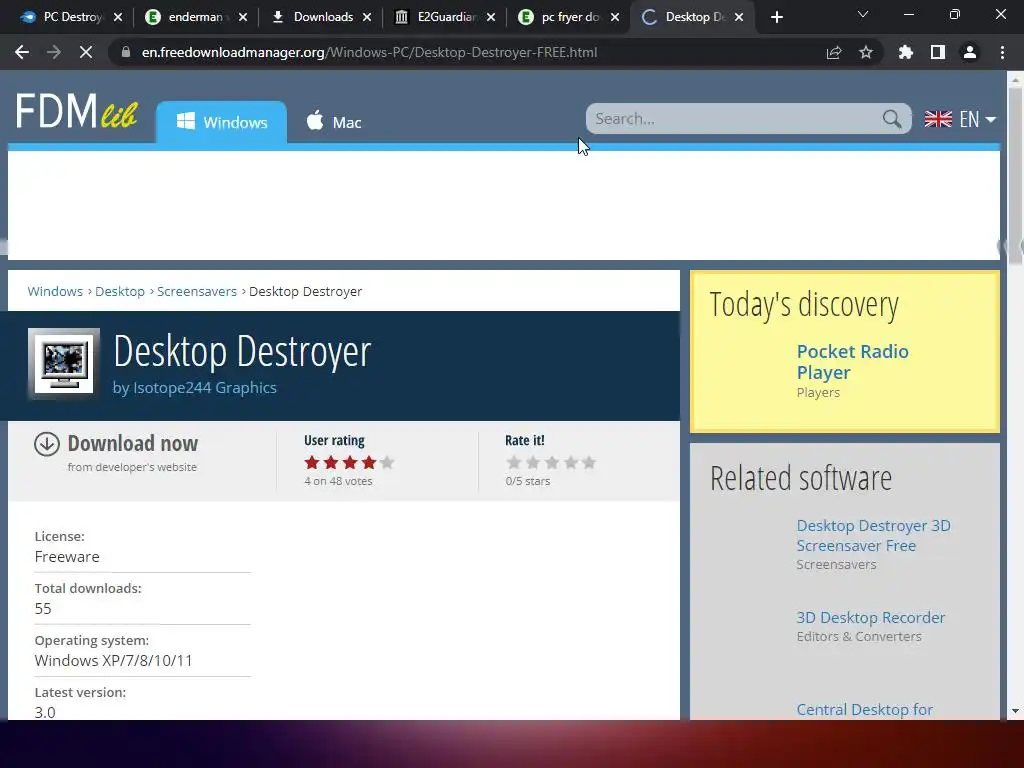Close the Desktop Destroyer tab
This screenshot has height=768, width=1024.
pyautogui.click(x=739, y=17)
